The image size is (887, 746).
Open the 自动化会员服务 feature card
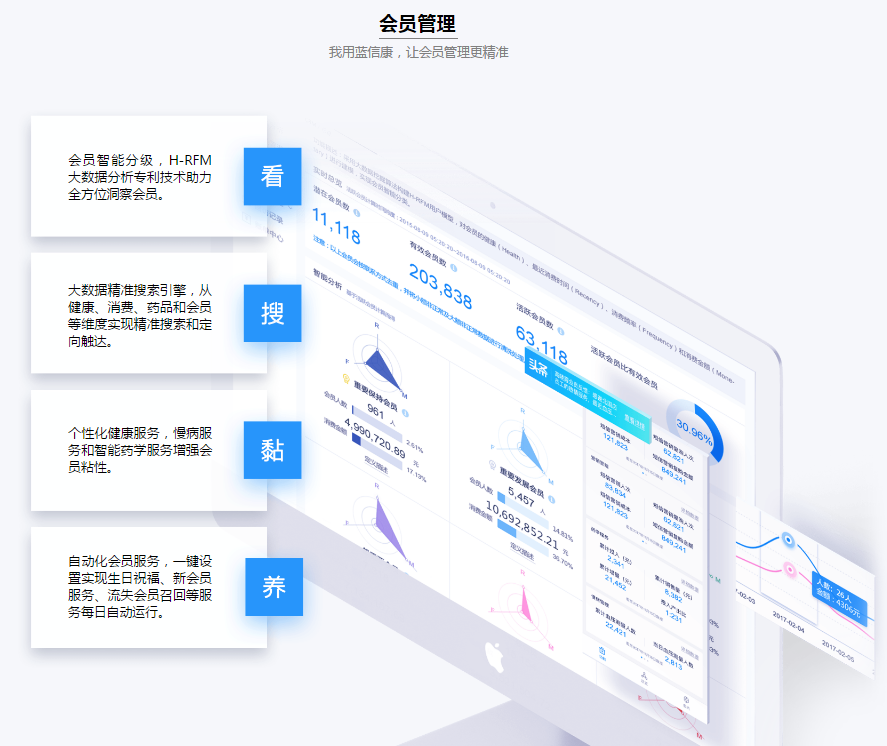point(149,587)
